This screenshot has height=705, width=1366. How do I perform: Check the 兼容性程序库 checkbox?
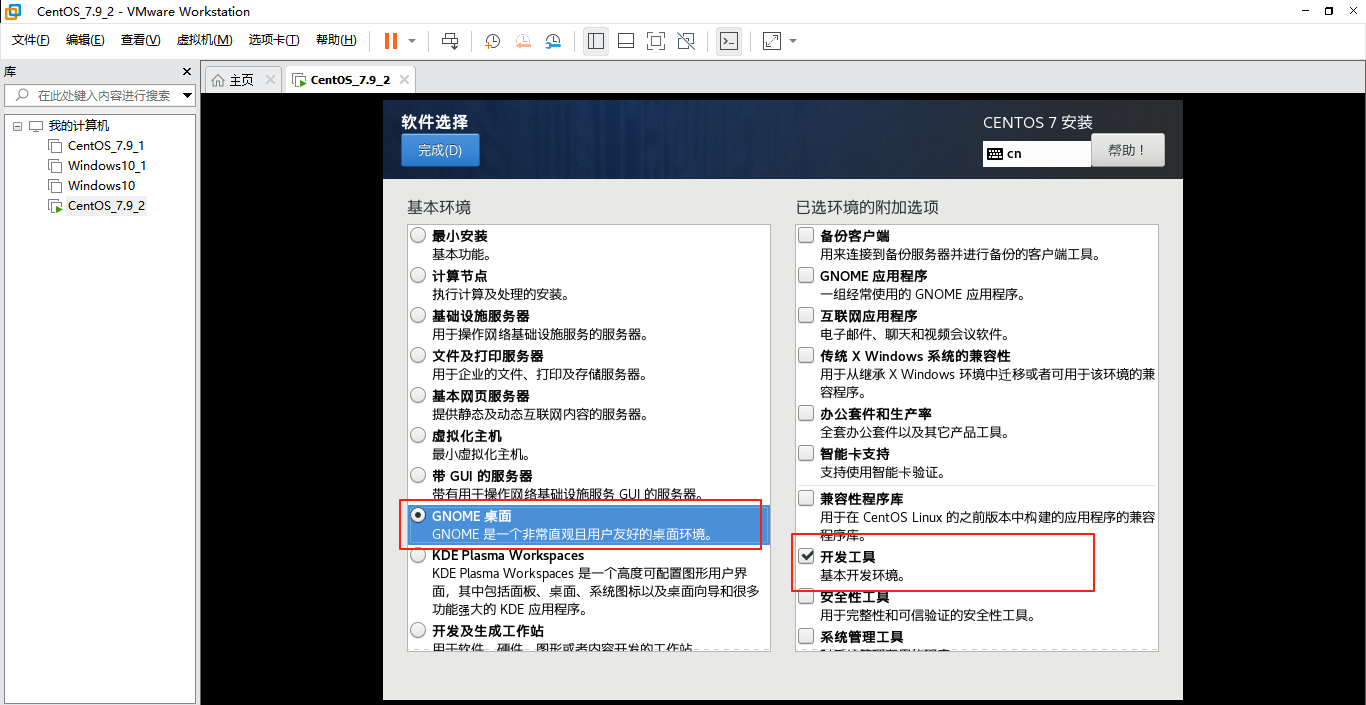(806, 498)
